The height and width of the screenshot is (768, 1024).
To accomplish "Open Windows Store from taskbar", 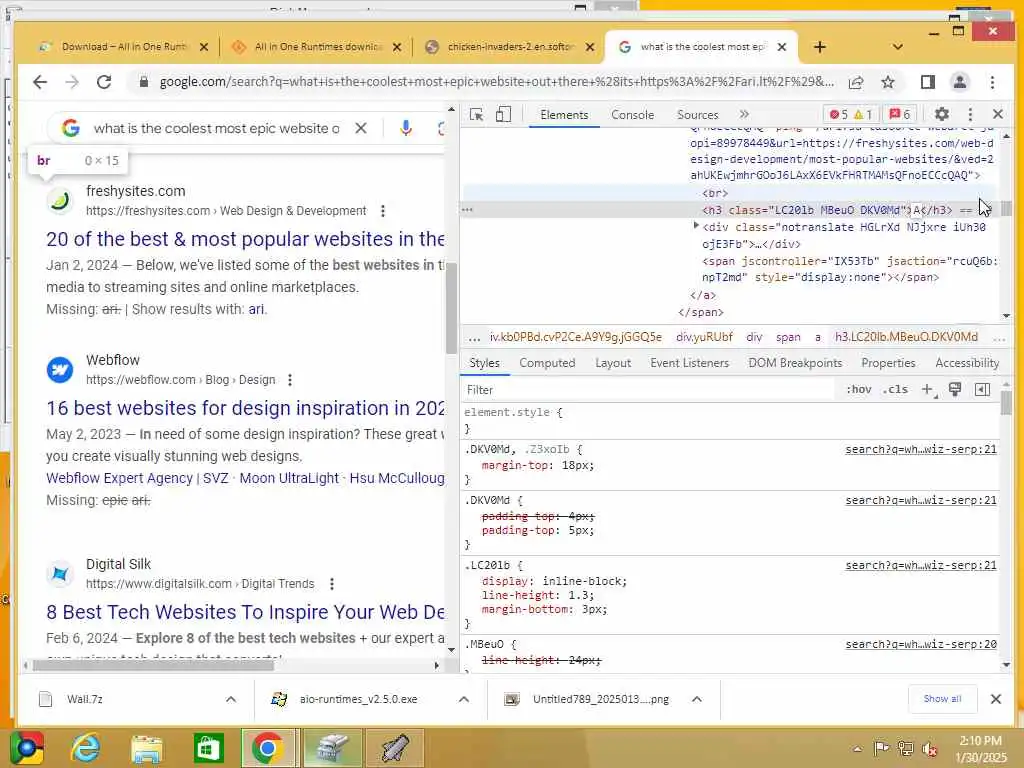I will (208, 748).
